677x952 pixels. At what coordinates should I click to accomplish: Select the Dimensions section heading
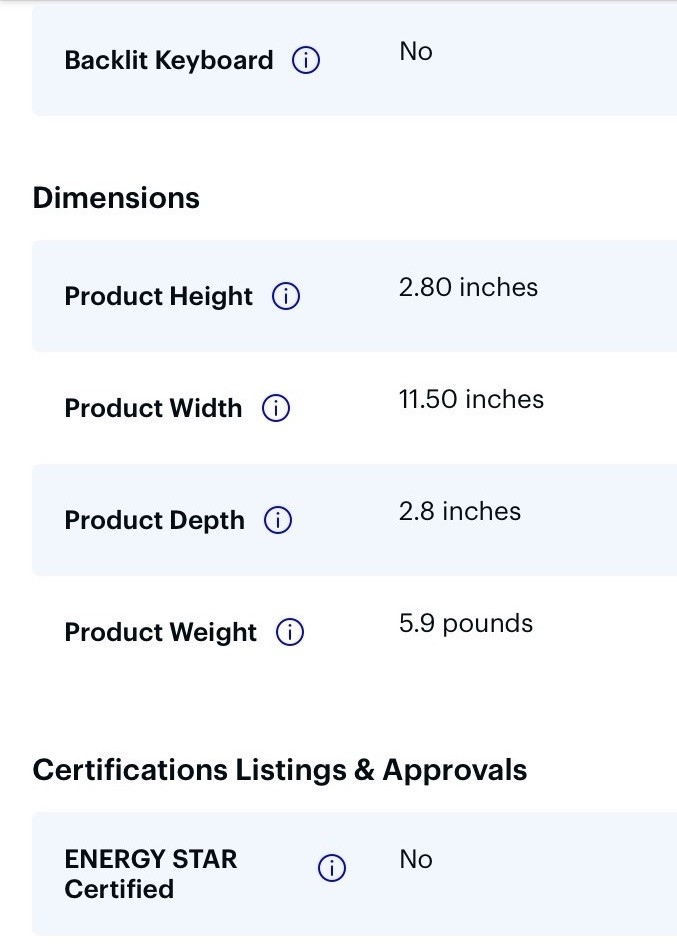[116, 198]
